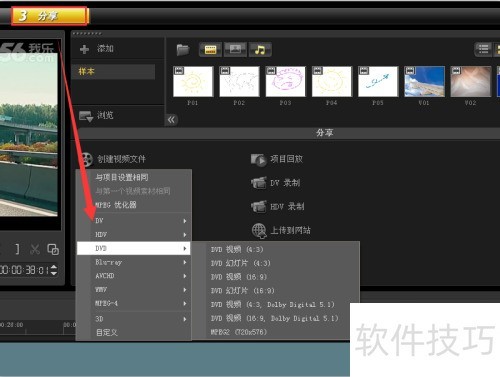This screenshot has width=500, height=377.
Task: Toggle the show videos filter icon
Action: pos(210,50)
